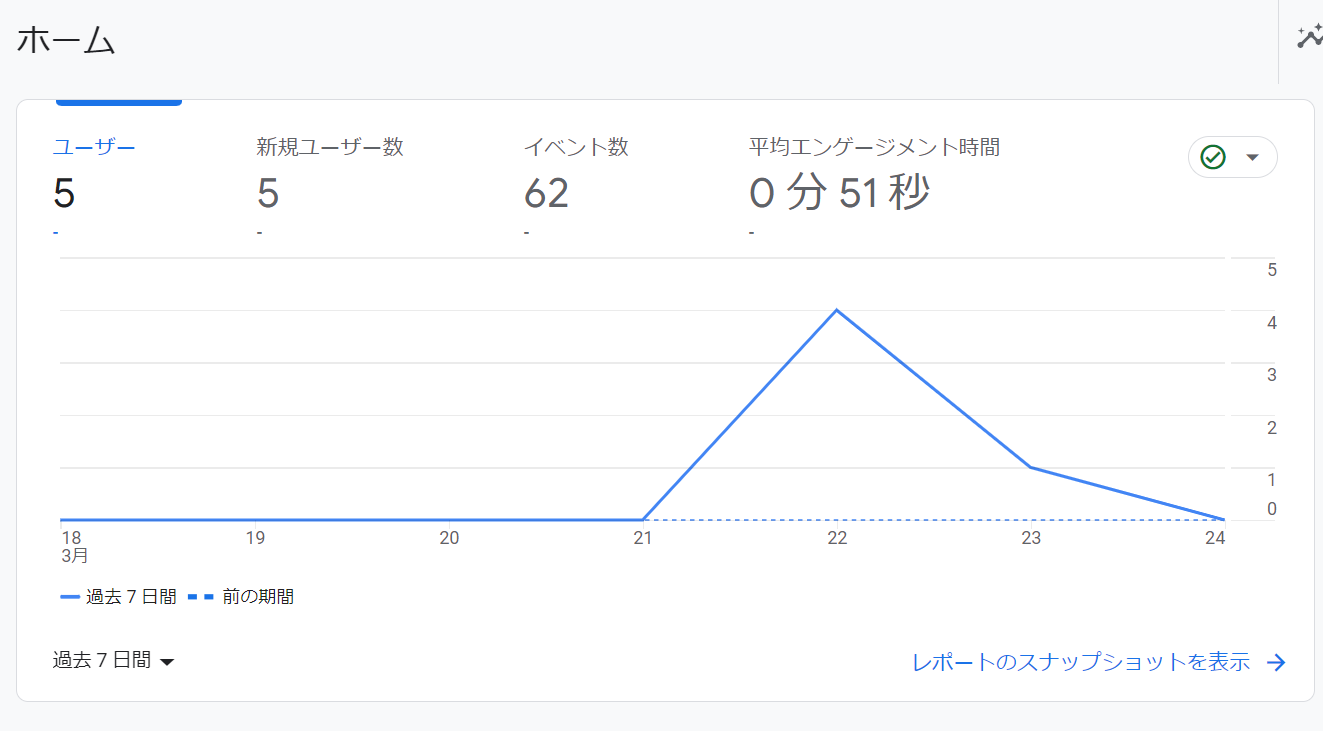Viewport: 1323px width, 731px height.
Task: Click the ホーム page title
Action: tap(66, 40)
